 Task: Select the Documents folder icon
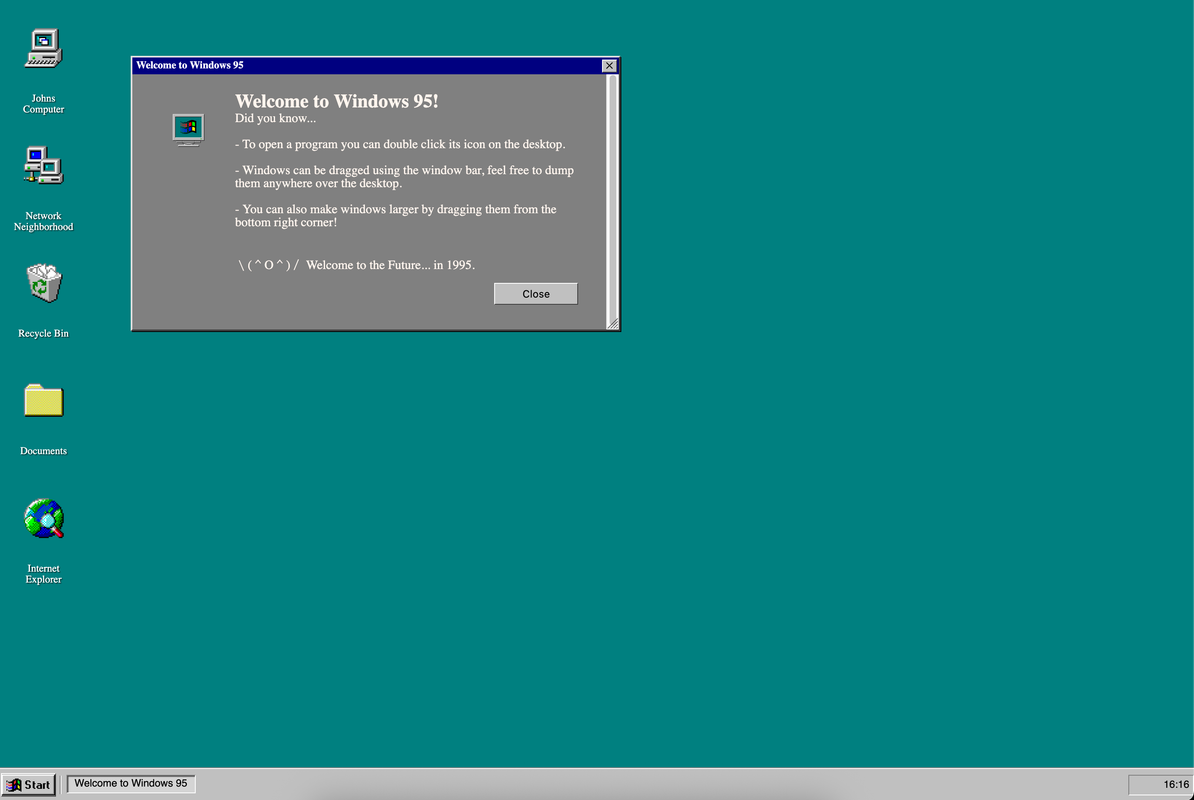[43, 400]
